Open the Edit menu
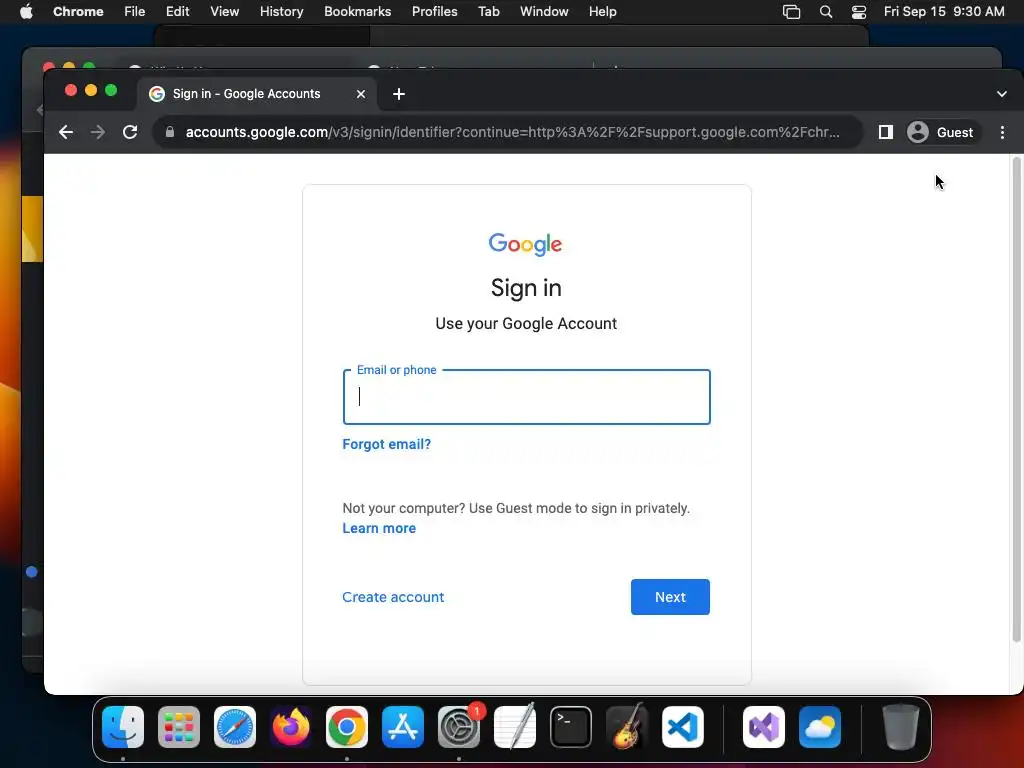 pyautogui.click(x=178, y=12)
